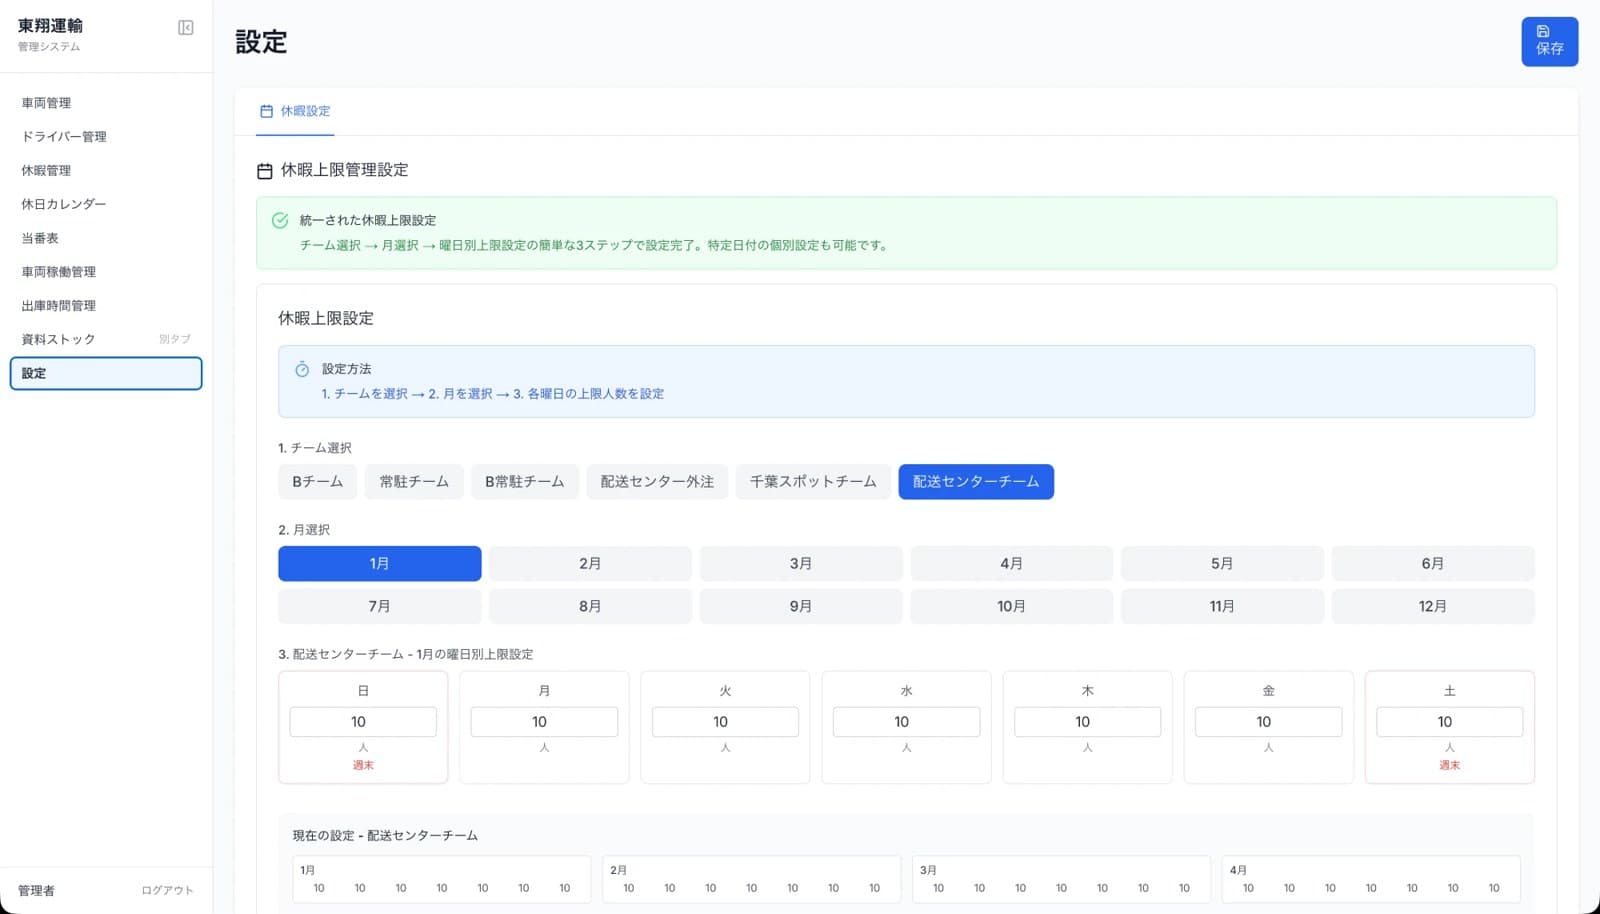The height and width of the screenshot is (914, 1600).
Task: Select the 常駐チーム team
Action: pyautogui.click(x=414, y=482)
